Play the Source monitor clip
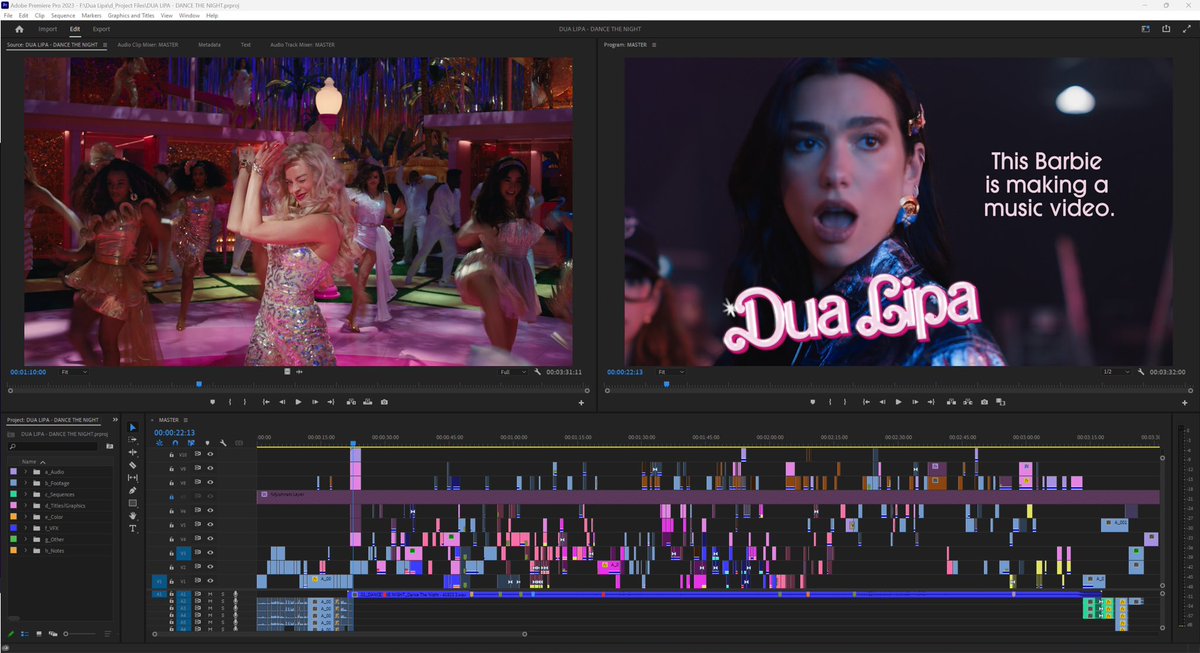The height and width of the screenshot is (653, 1200). pyautogui.click(x=298, y=402)
